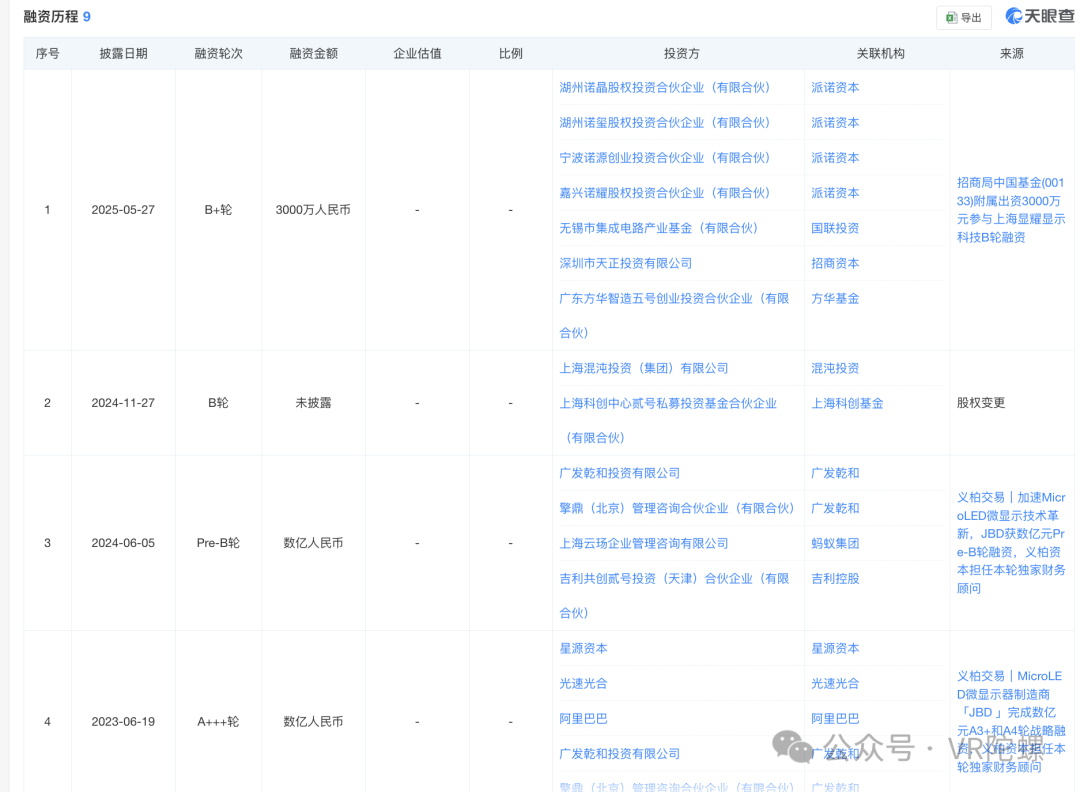
Task: Open investor 上海科创中心贰号私募投资基金合伙企业
Action: (668, 420)
